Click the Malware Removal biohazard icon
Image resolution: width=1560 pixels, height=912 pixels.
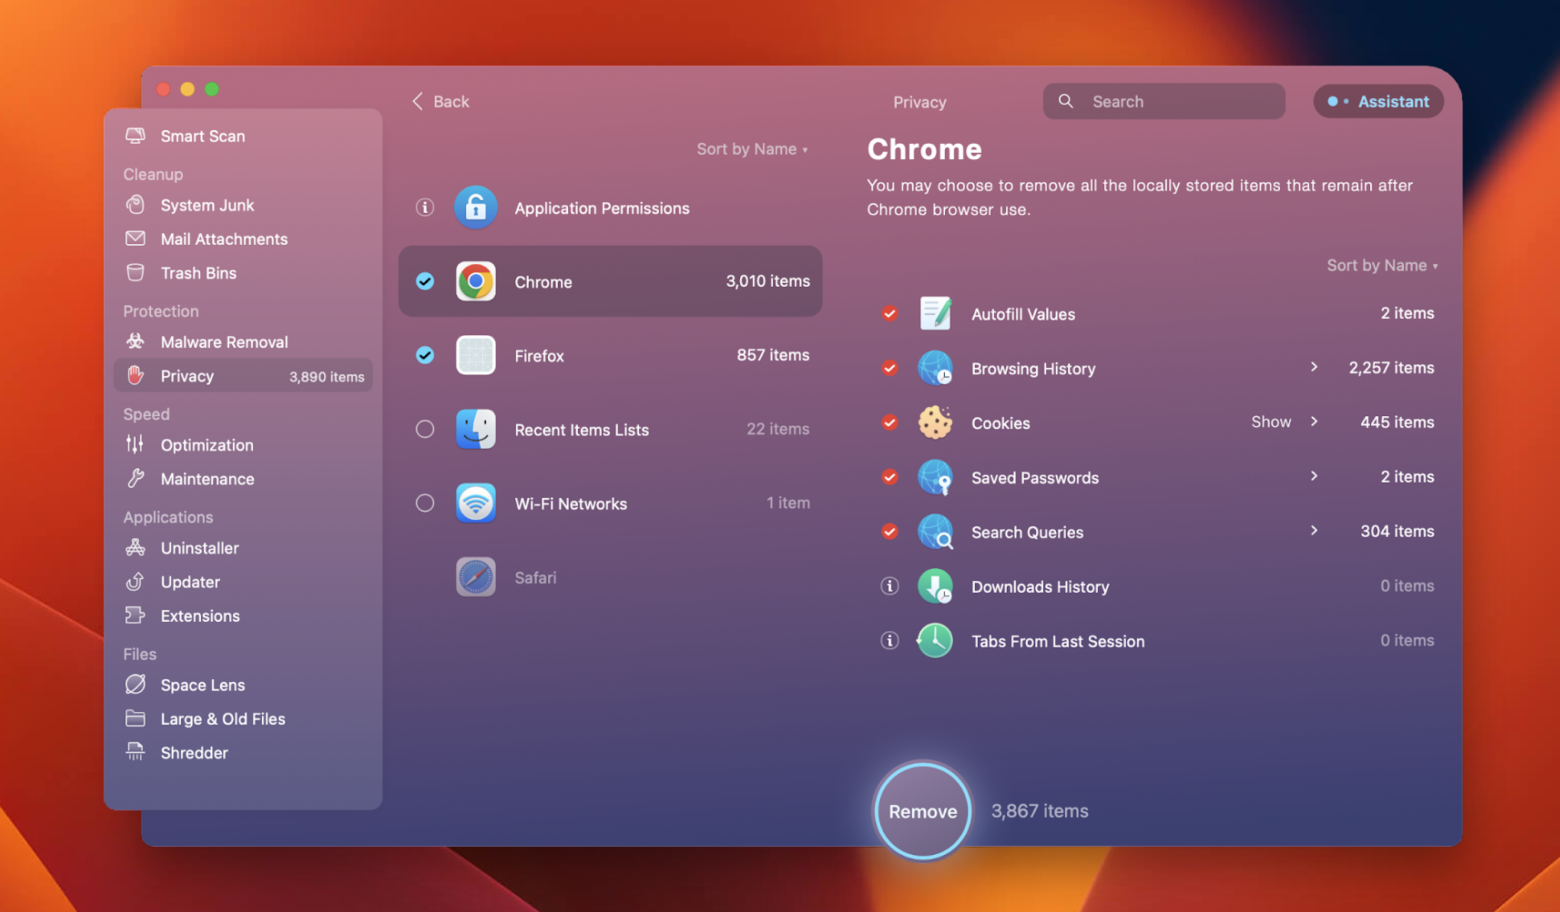pos(135,341)
